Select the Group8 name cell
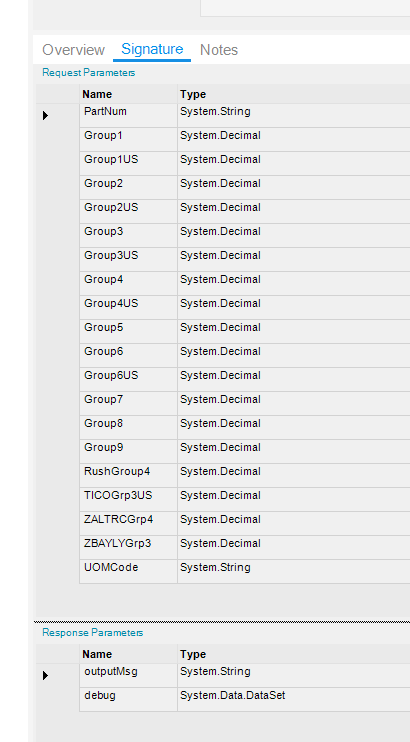Screen dimensions: 410x742 (x=128, y=427)
